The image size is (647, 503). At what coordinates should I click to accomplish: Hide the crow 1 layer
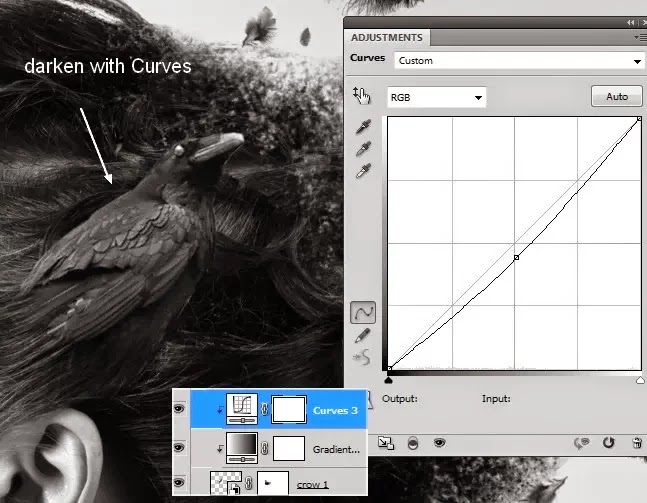pyautogui.click(x=179, y=482)
